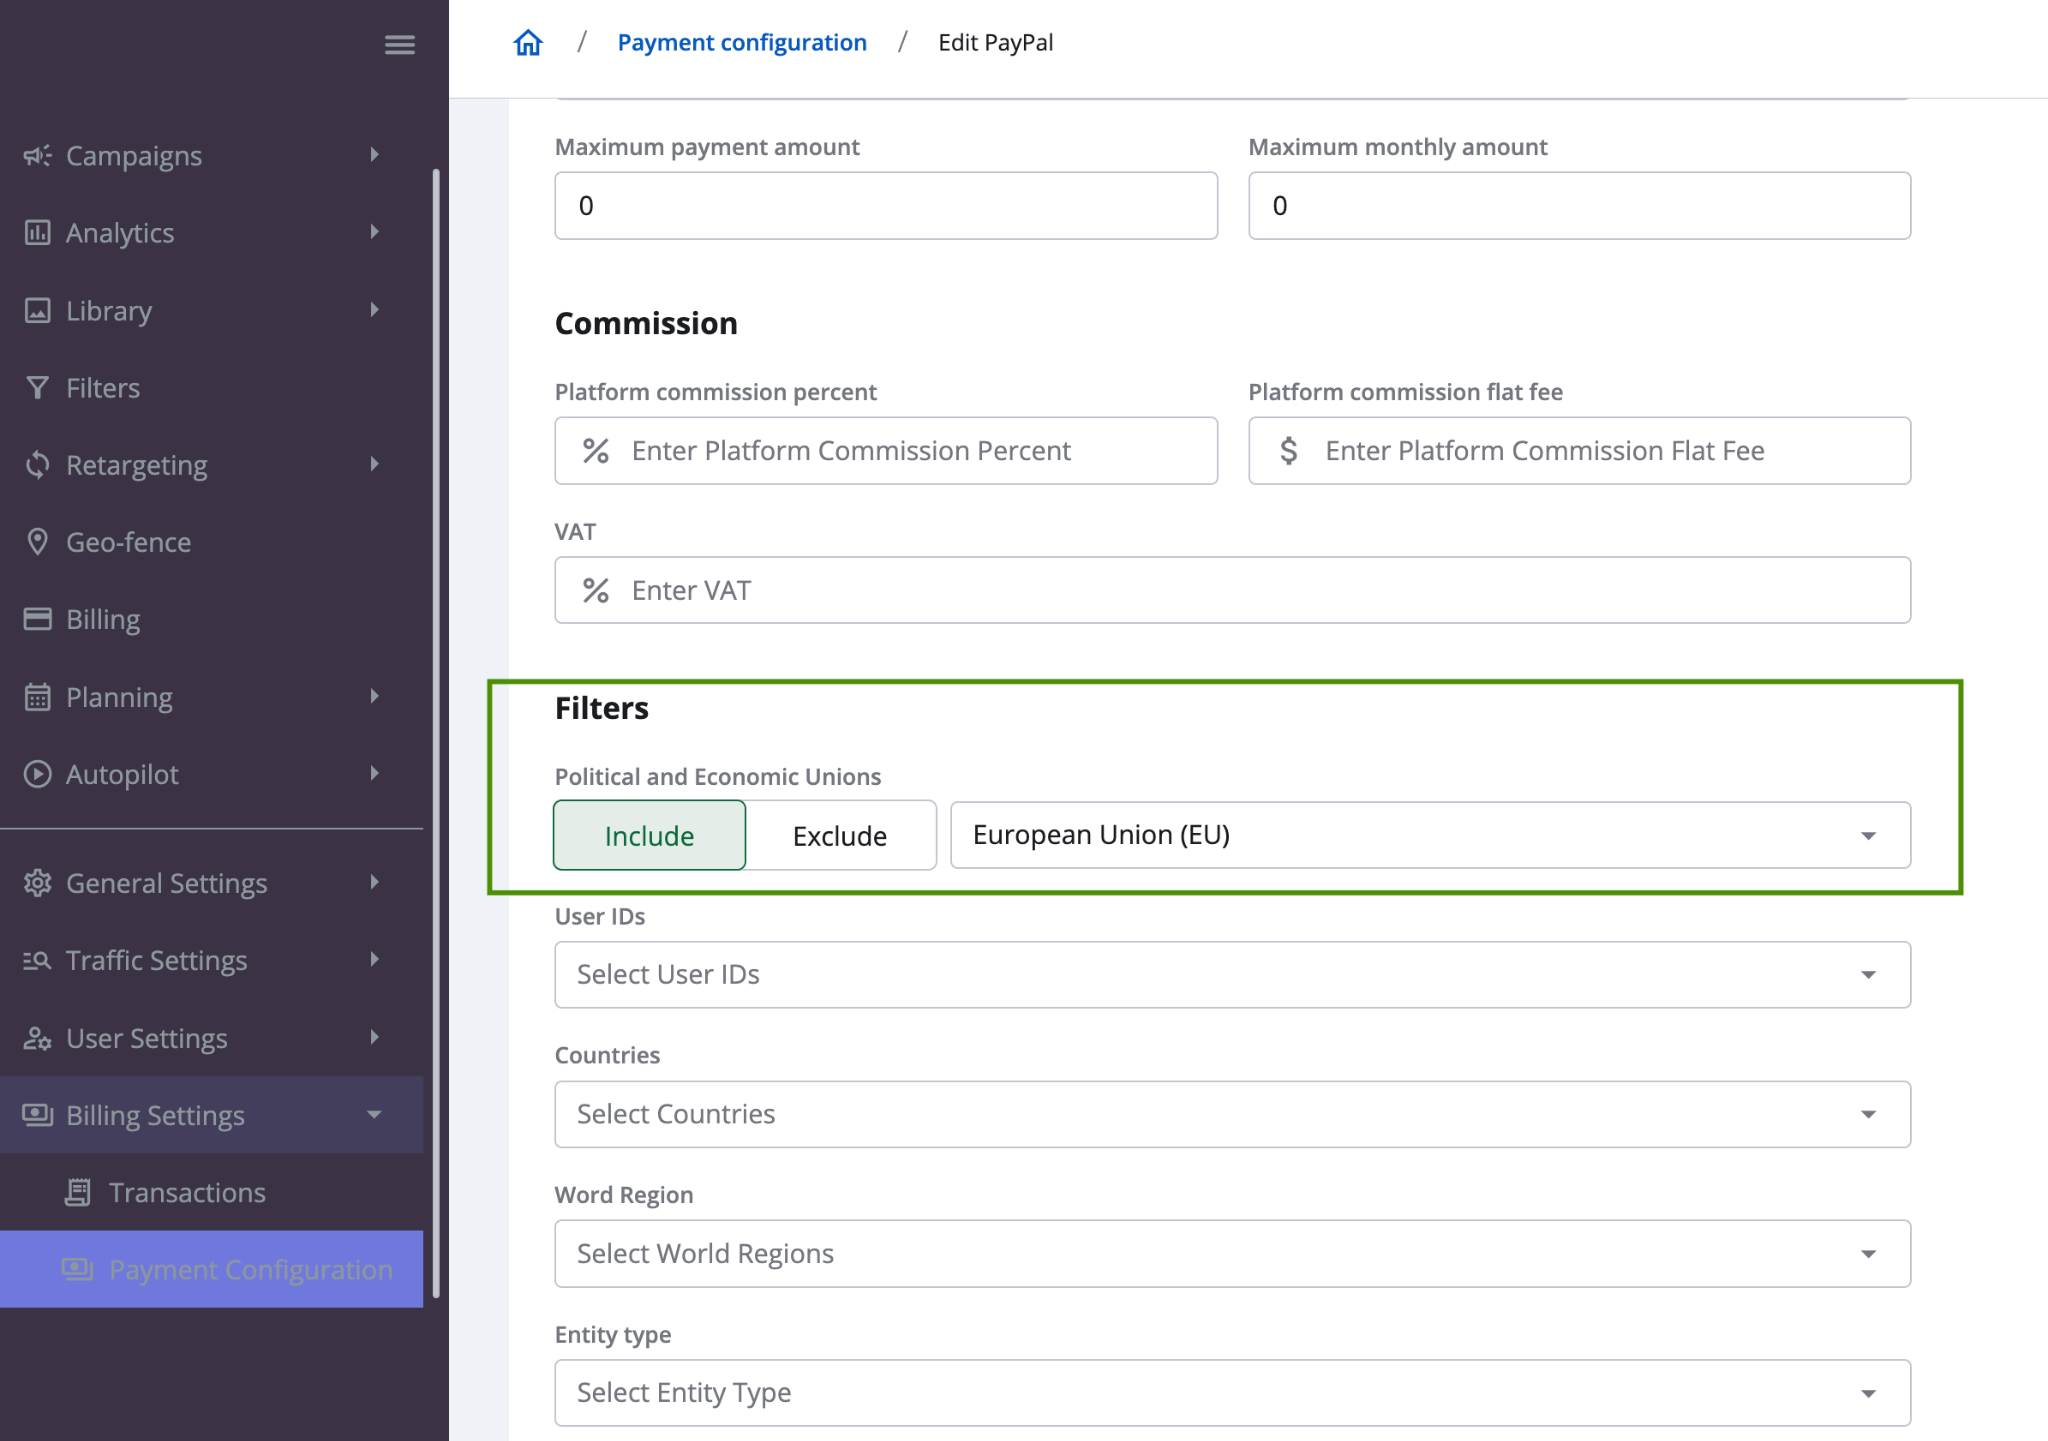Expand the Analytics submenu arrow
This screenshot has width=2048, height=1441.
374,232
